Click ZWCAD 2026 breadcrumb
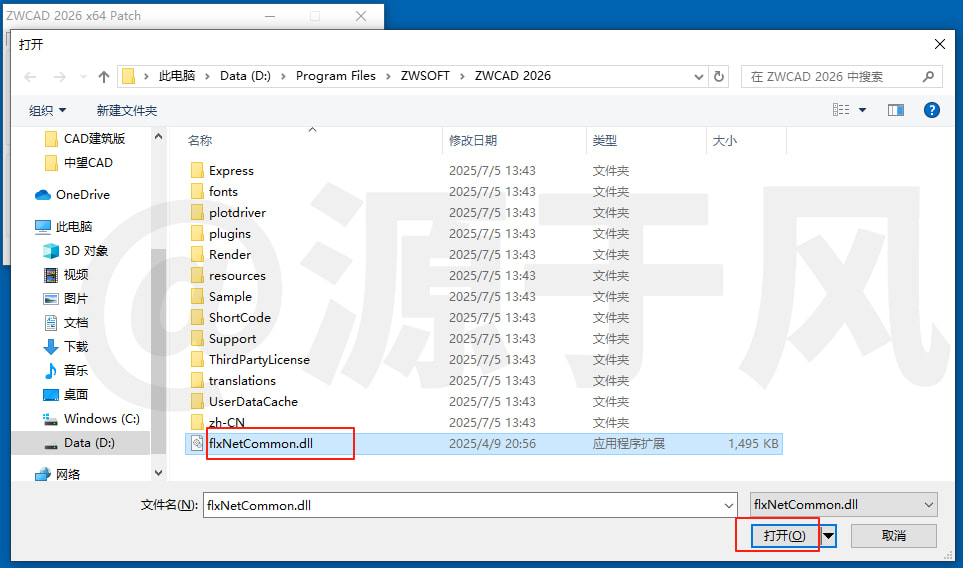963x568 pixels. coord(513,76)
